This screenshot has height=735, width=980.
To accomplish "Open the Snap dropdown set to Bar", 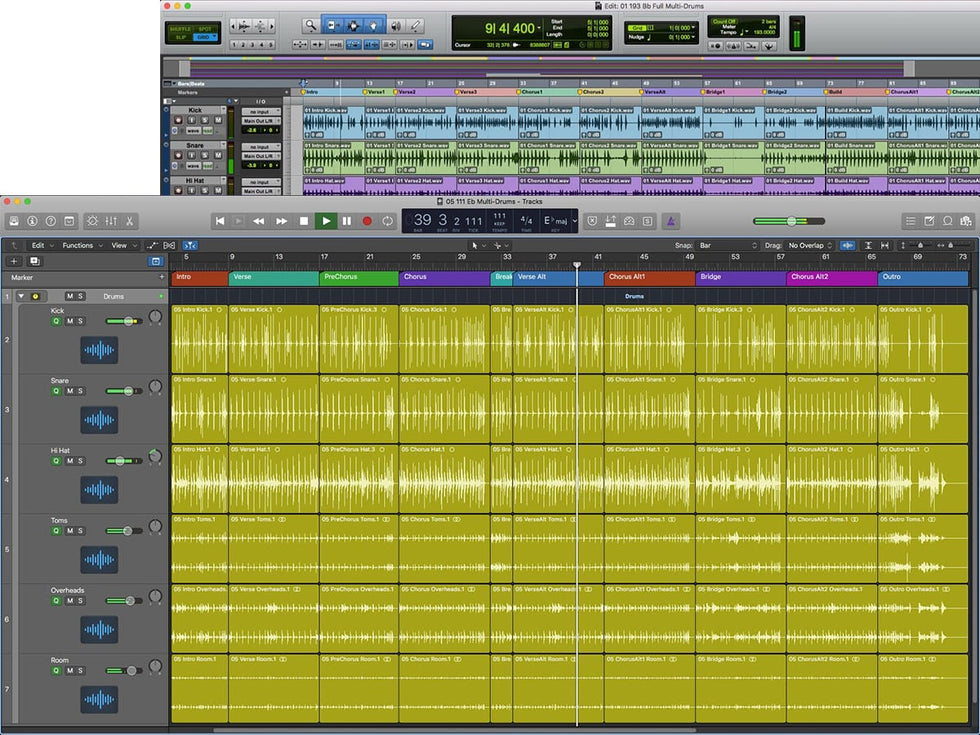I will pos(728,245).
